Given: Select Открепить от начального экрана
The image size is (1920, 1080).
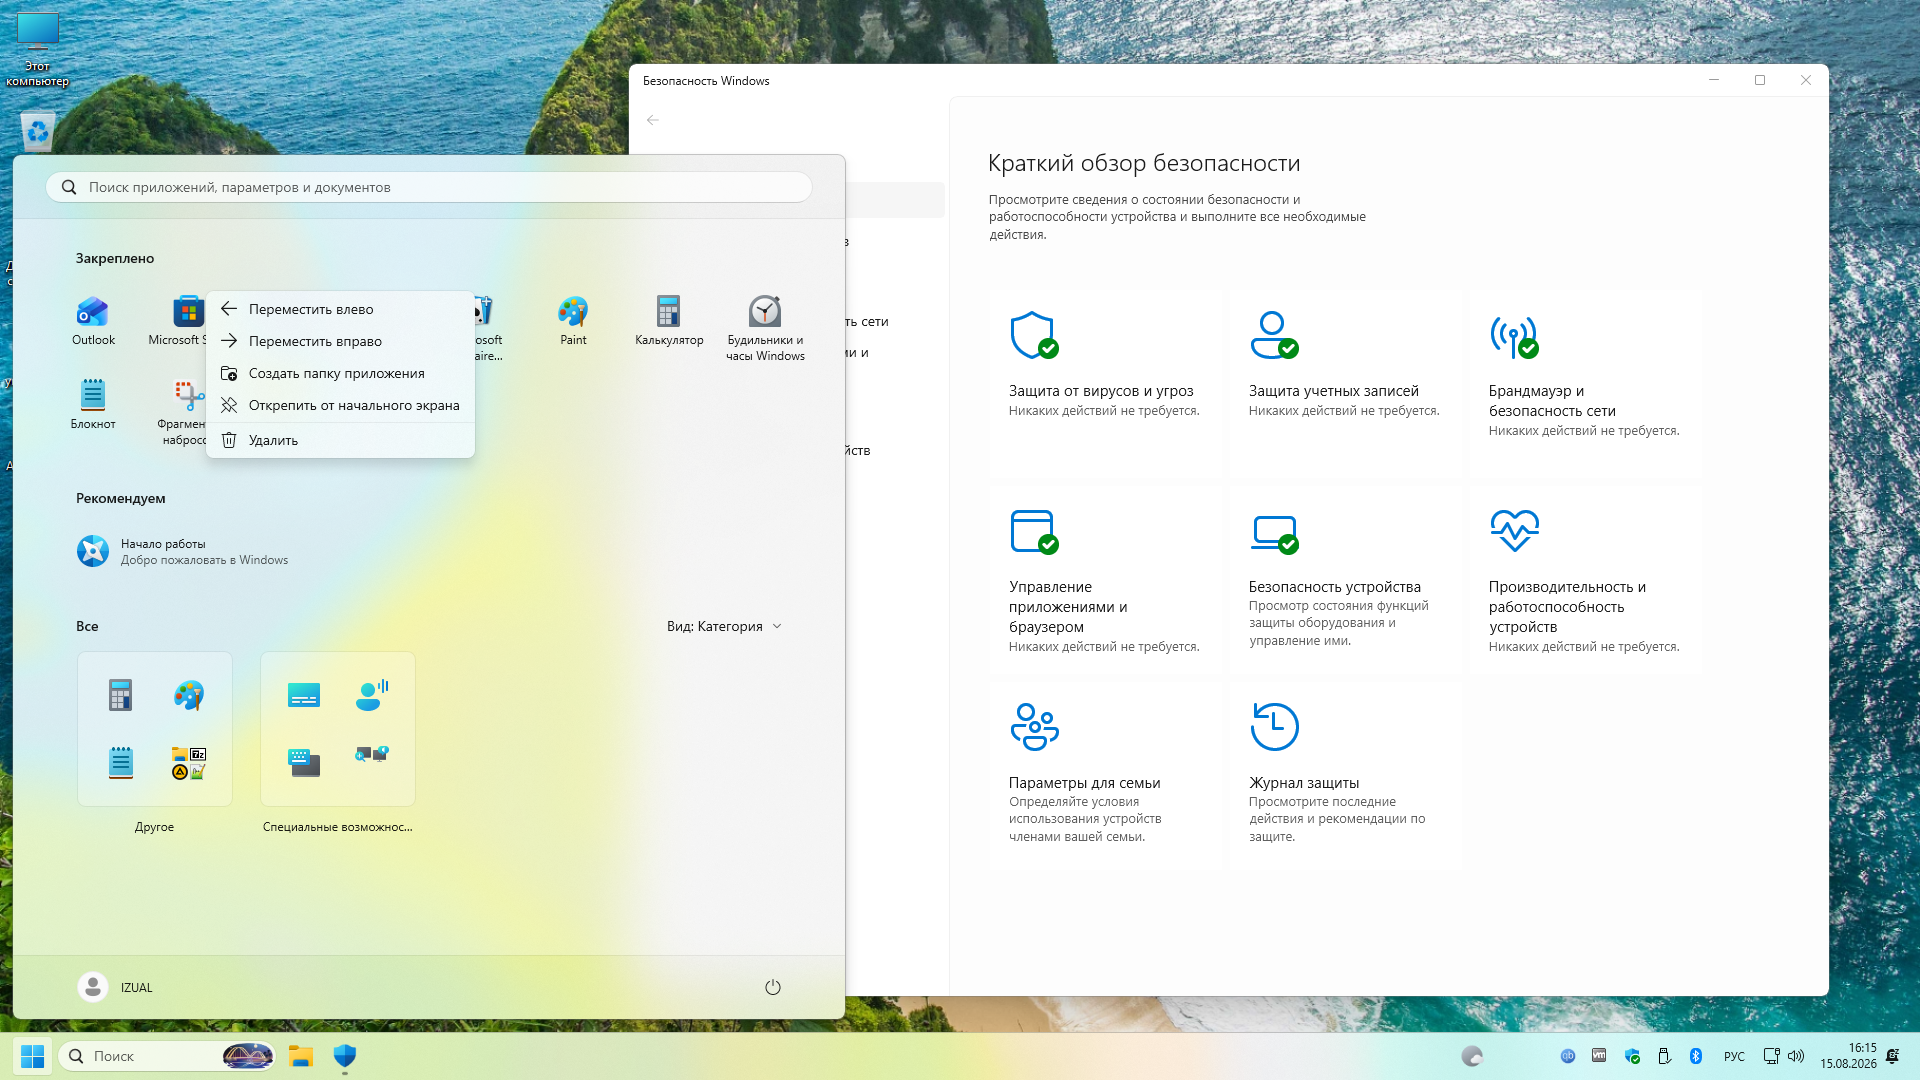Looking at the screenshot, I should point(340,405).
